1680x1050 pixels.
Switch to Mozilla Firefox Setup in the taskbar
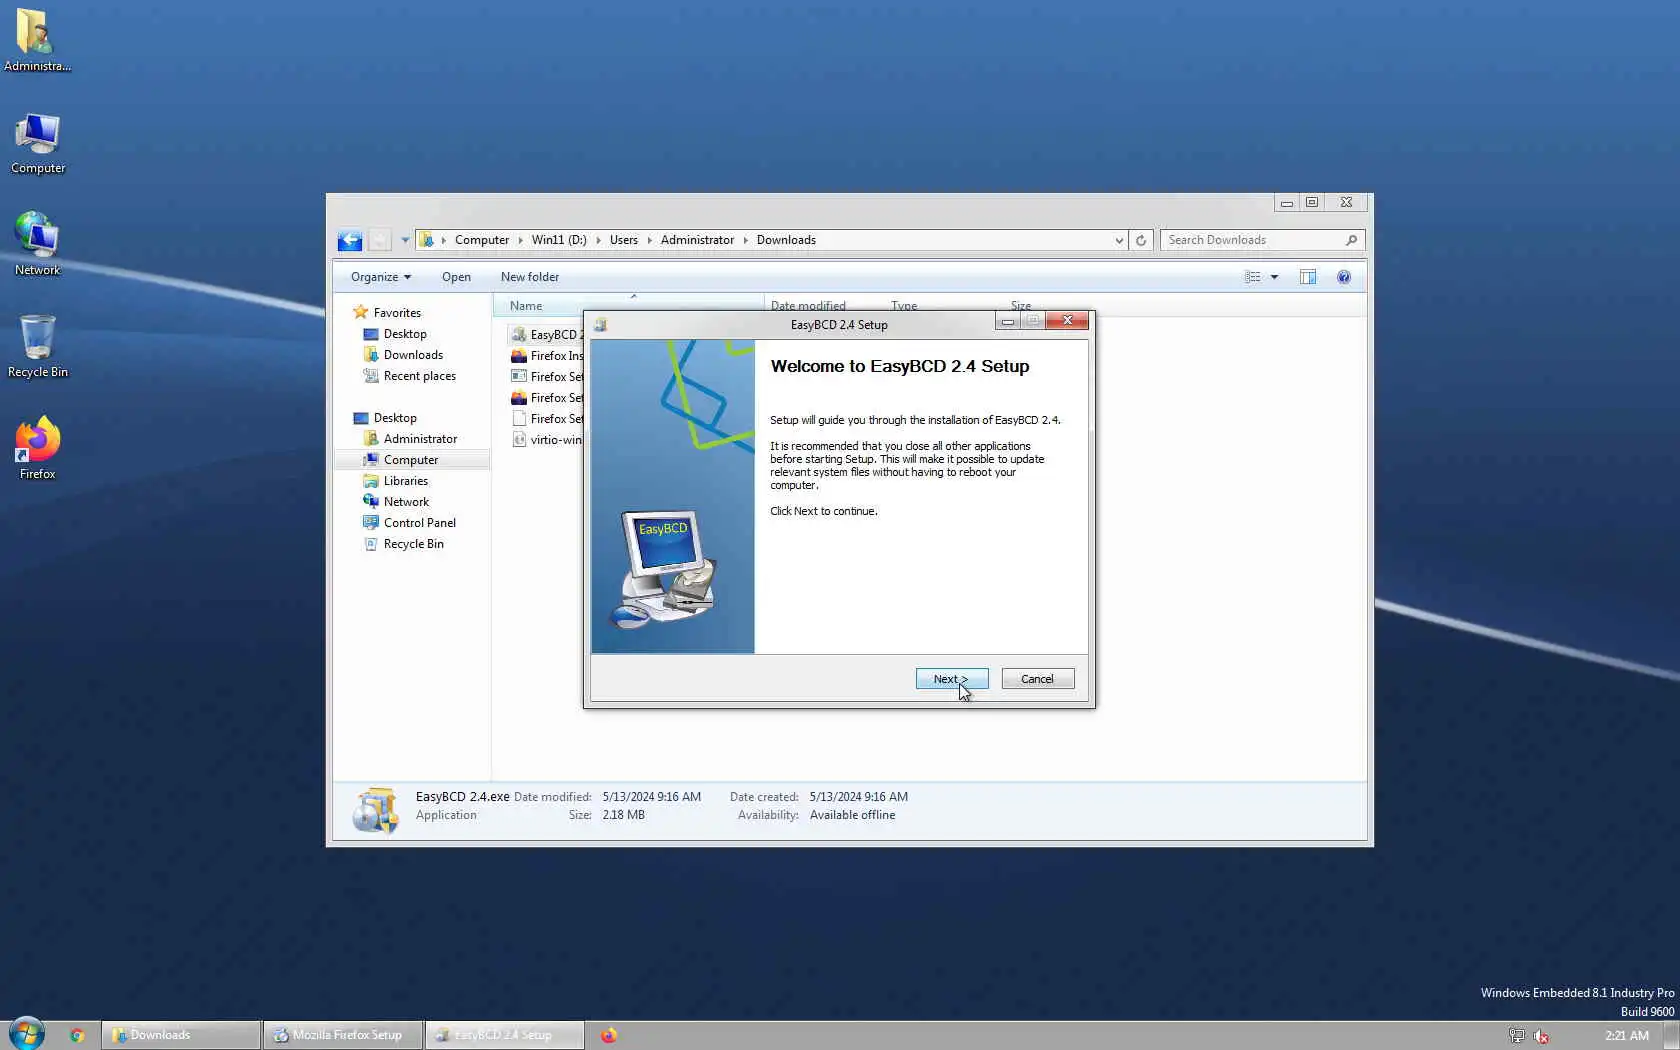click(x=342, y=1035)
